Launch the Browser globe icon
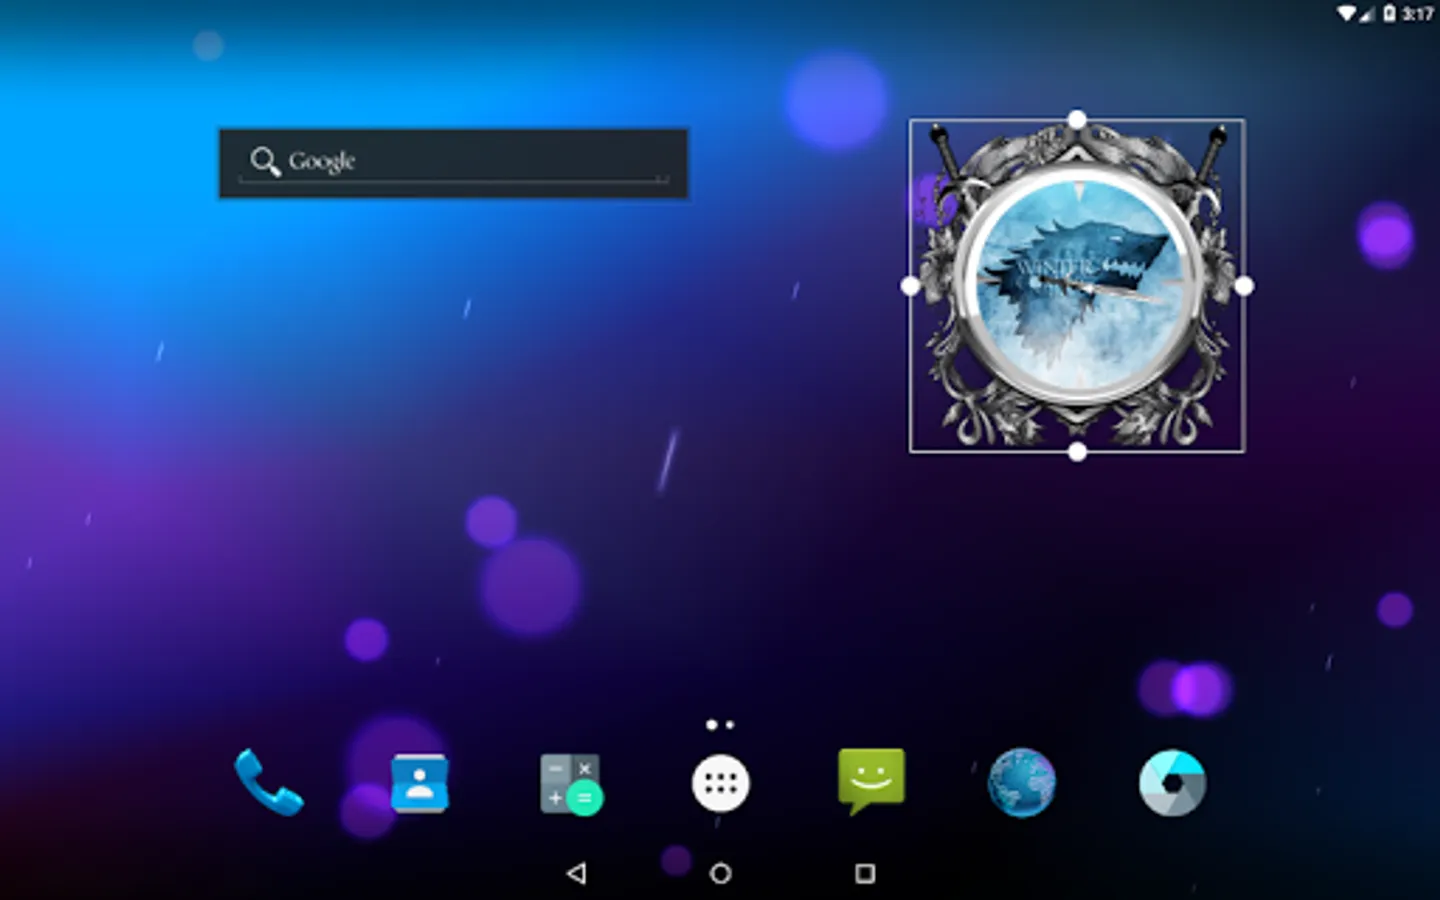Screen dimensions: 1440x900 (1021, 783)
